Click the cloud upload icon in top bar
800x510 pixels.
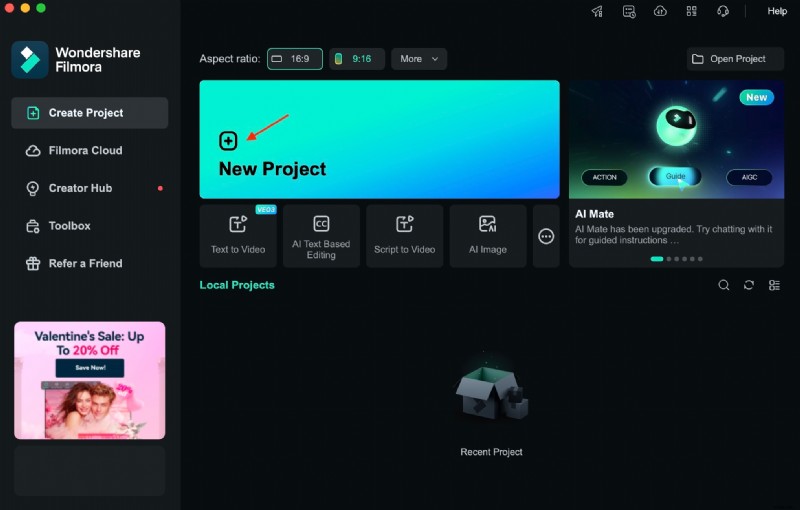click(x=660, y=11)
